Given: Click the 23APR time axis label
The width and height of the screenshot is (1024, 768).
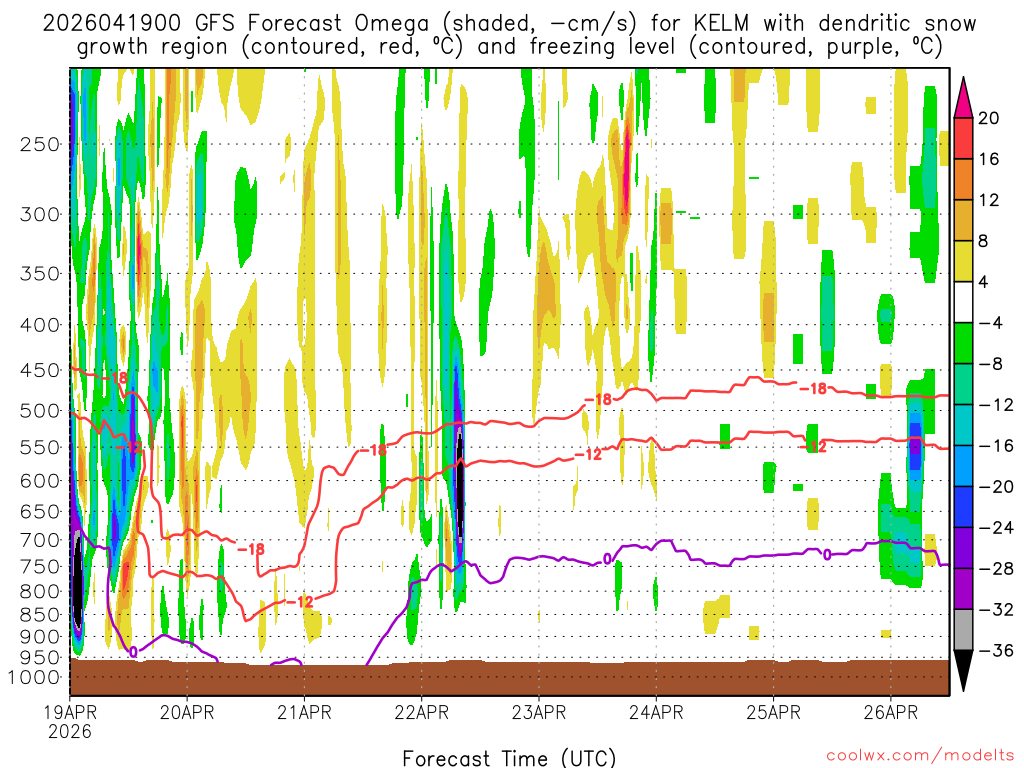Looking at the screenshot, I should 539,712.
